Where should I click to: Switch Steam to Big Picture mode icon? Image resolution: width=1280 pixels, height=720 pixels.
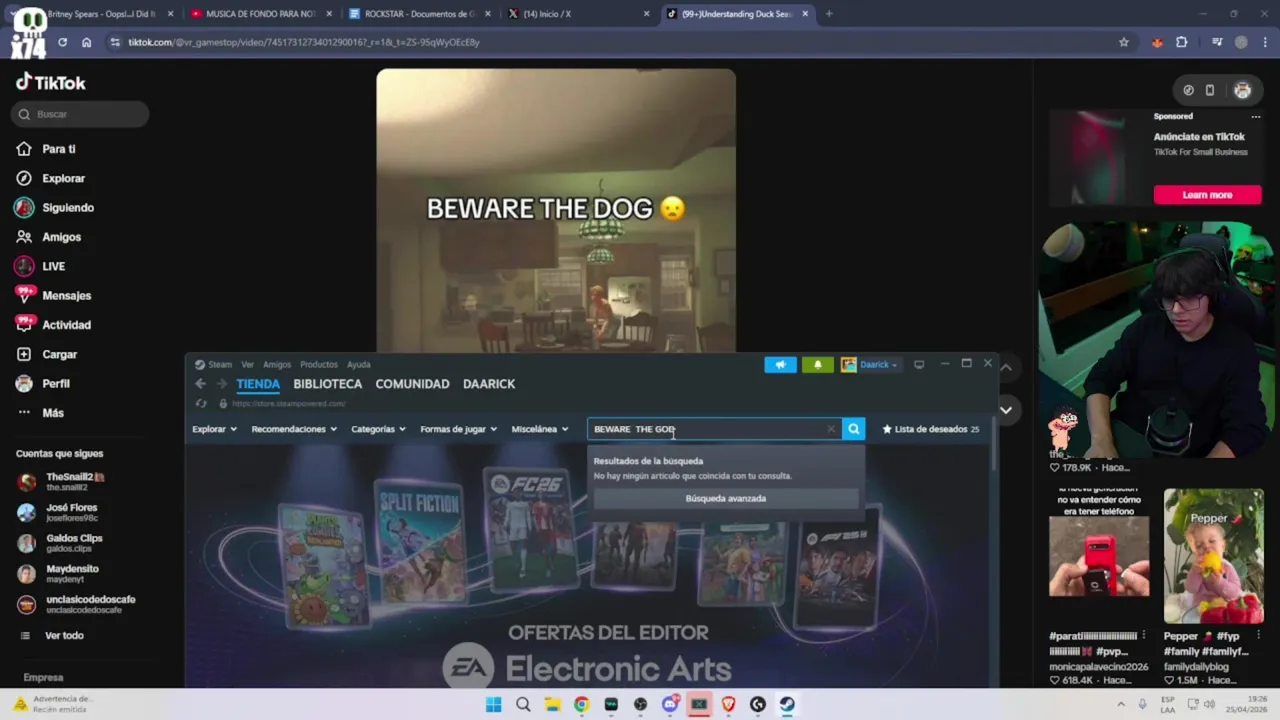919,364
